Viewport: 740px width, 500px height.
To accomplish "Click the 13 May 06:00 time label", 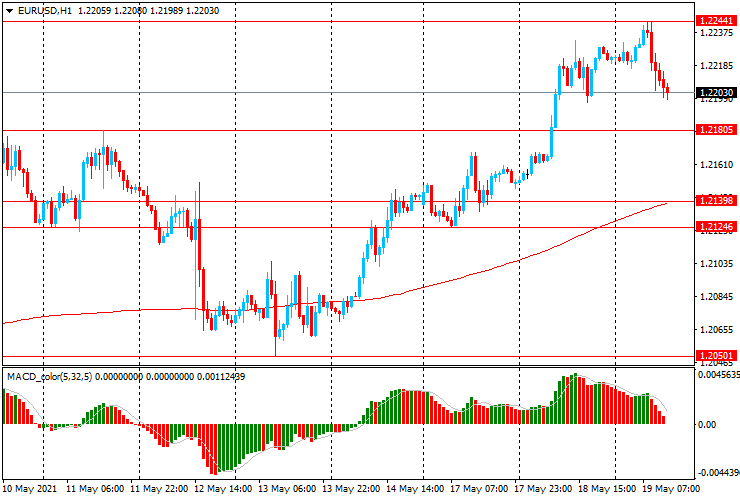I will click(287, 488).
